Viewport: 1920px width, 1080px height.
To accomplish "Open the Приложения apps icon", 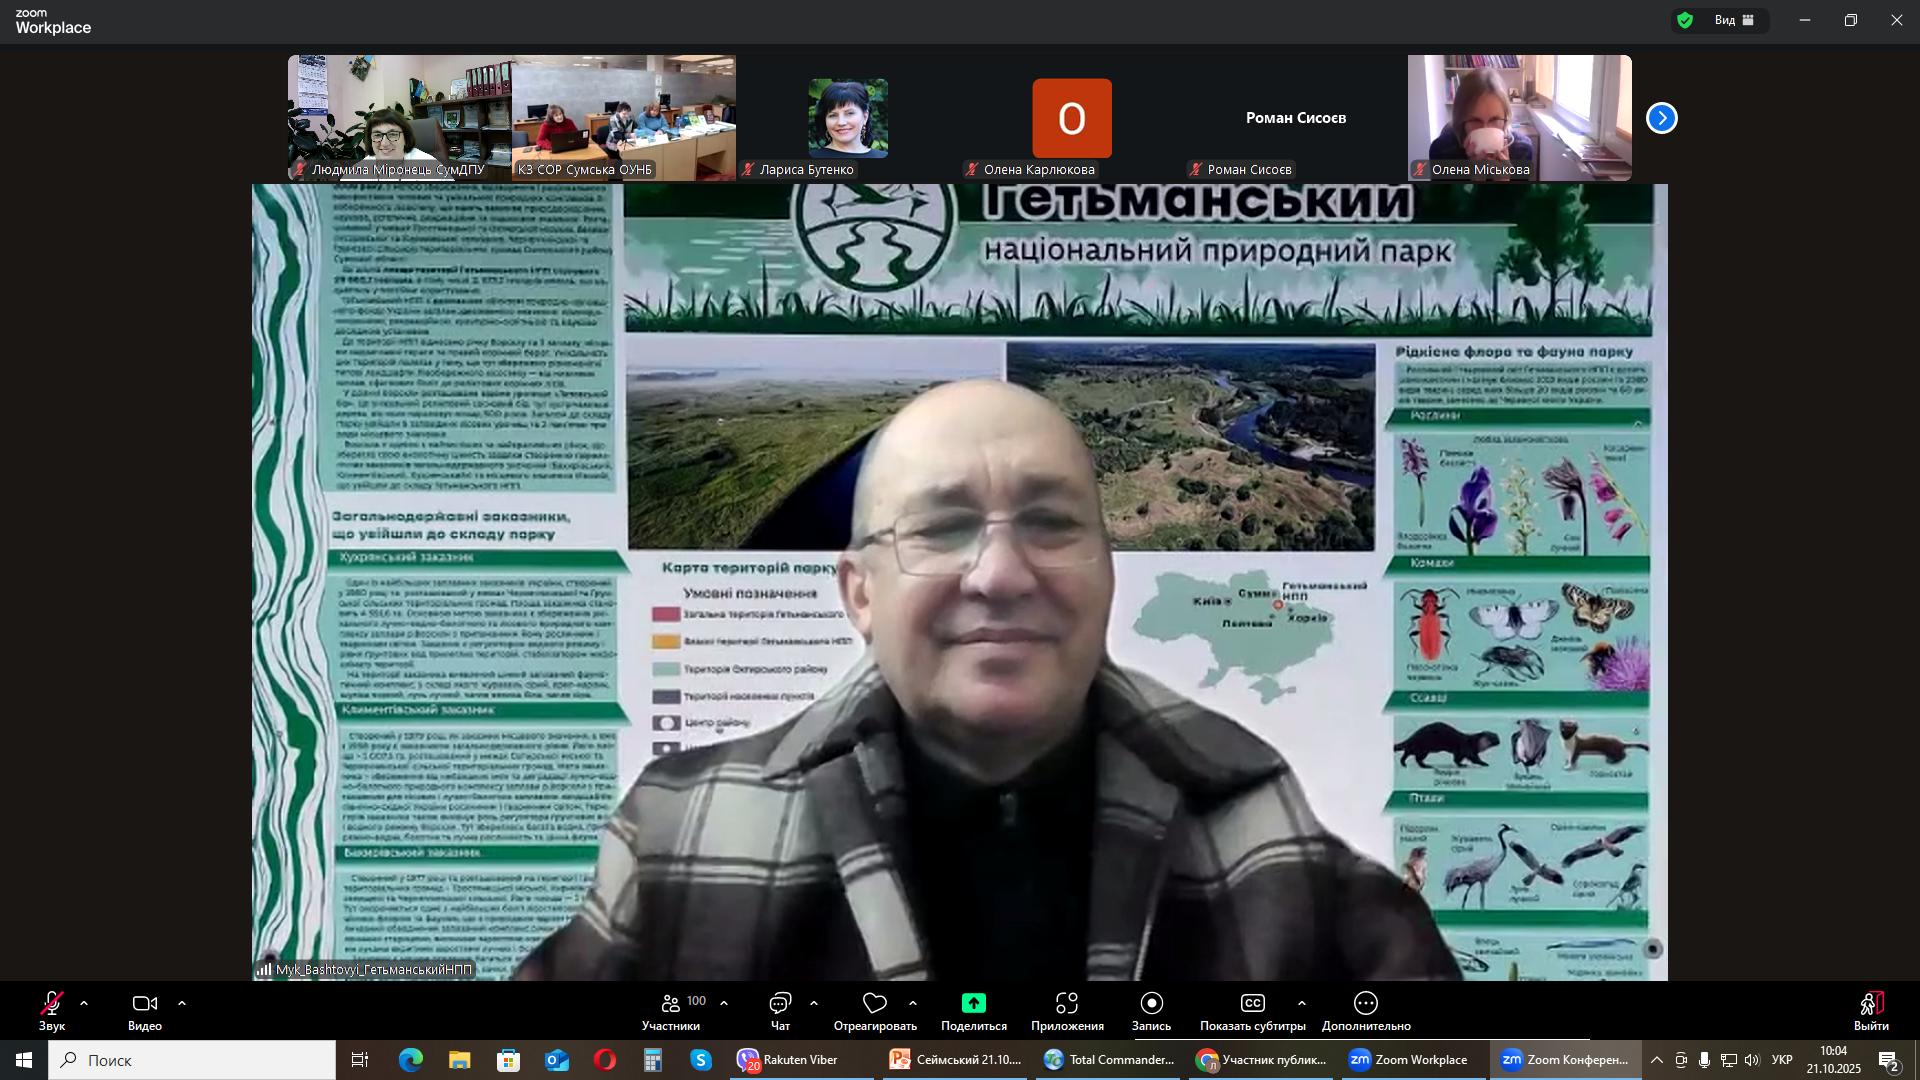I will click(1067, 1004).
